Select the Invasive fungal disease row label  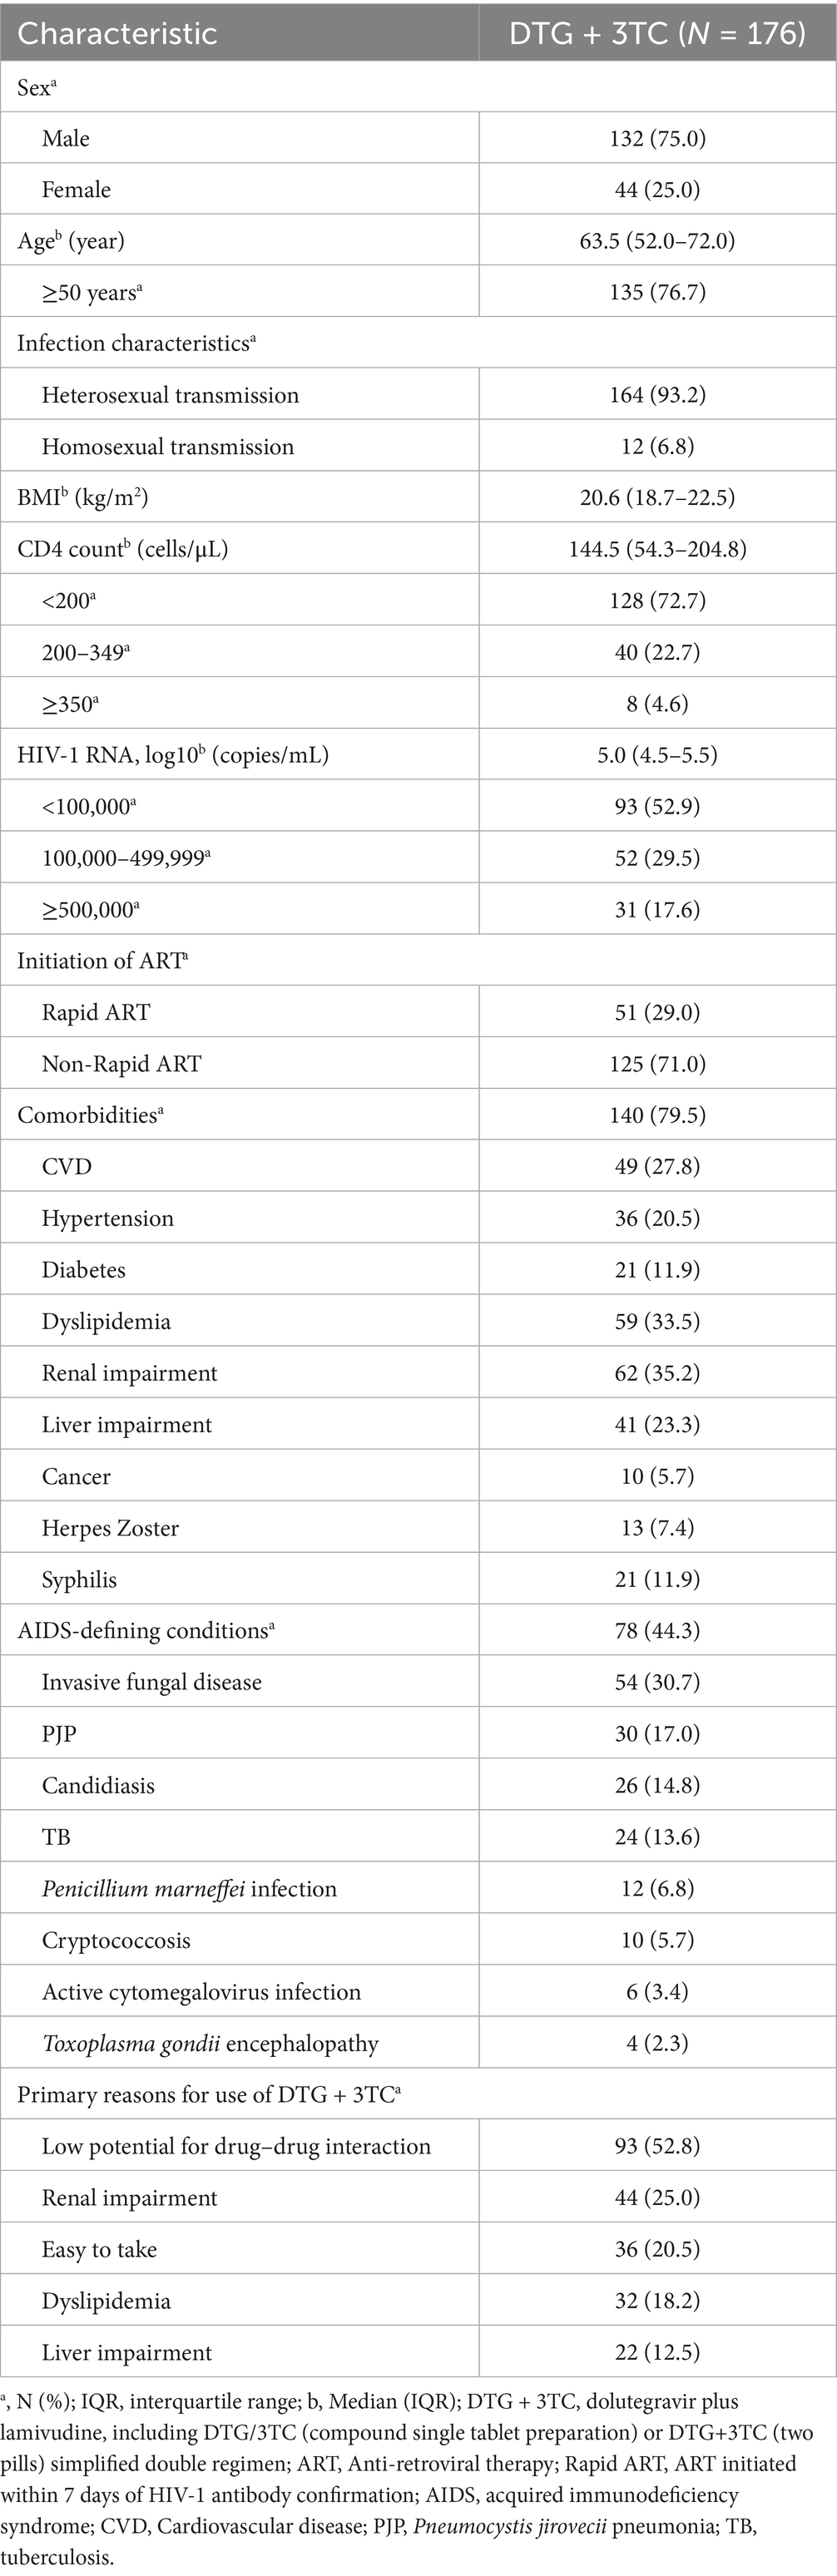pos(152,1682)
